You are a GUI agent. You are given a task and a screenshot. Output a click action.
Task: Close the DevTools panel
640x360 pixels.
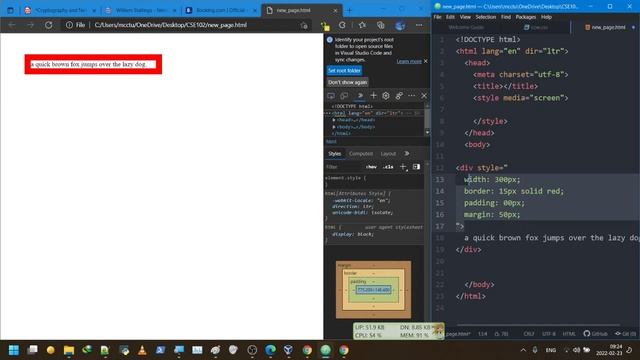click(424, 96)
